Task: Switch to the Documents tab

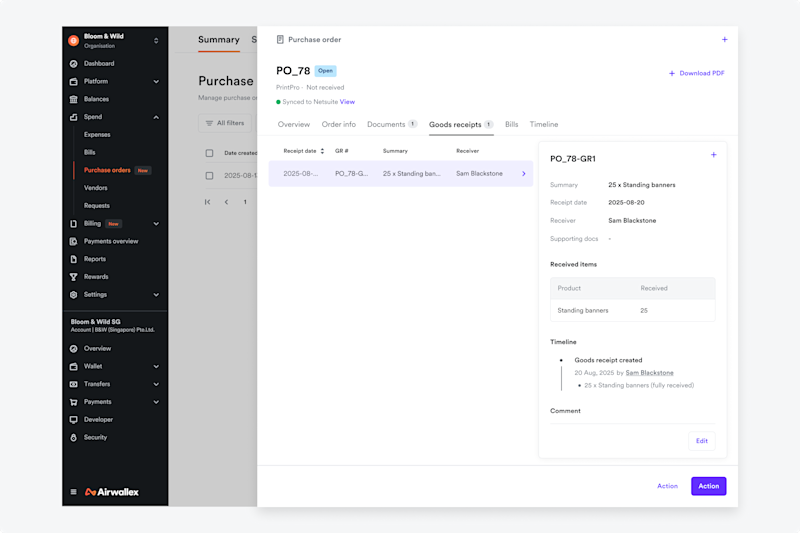Action: click(x=392, y=124)
